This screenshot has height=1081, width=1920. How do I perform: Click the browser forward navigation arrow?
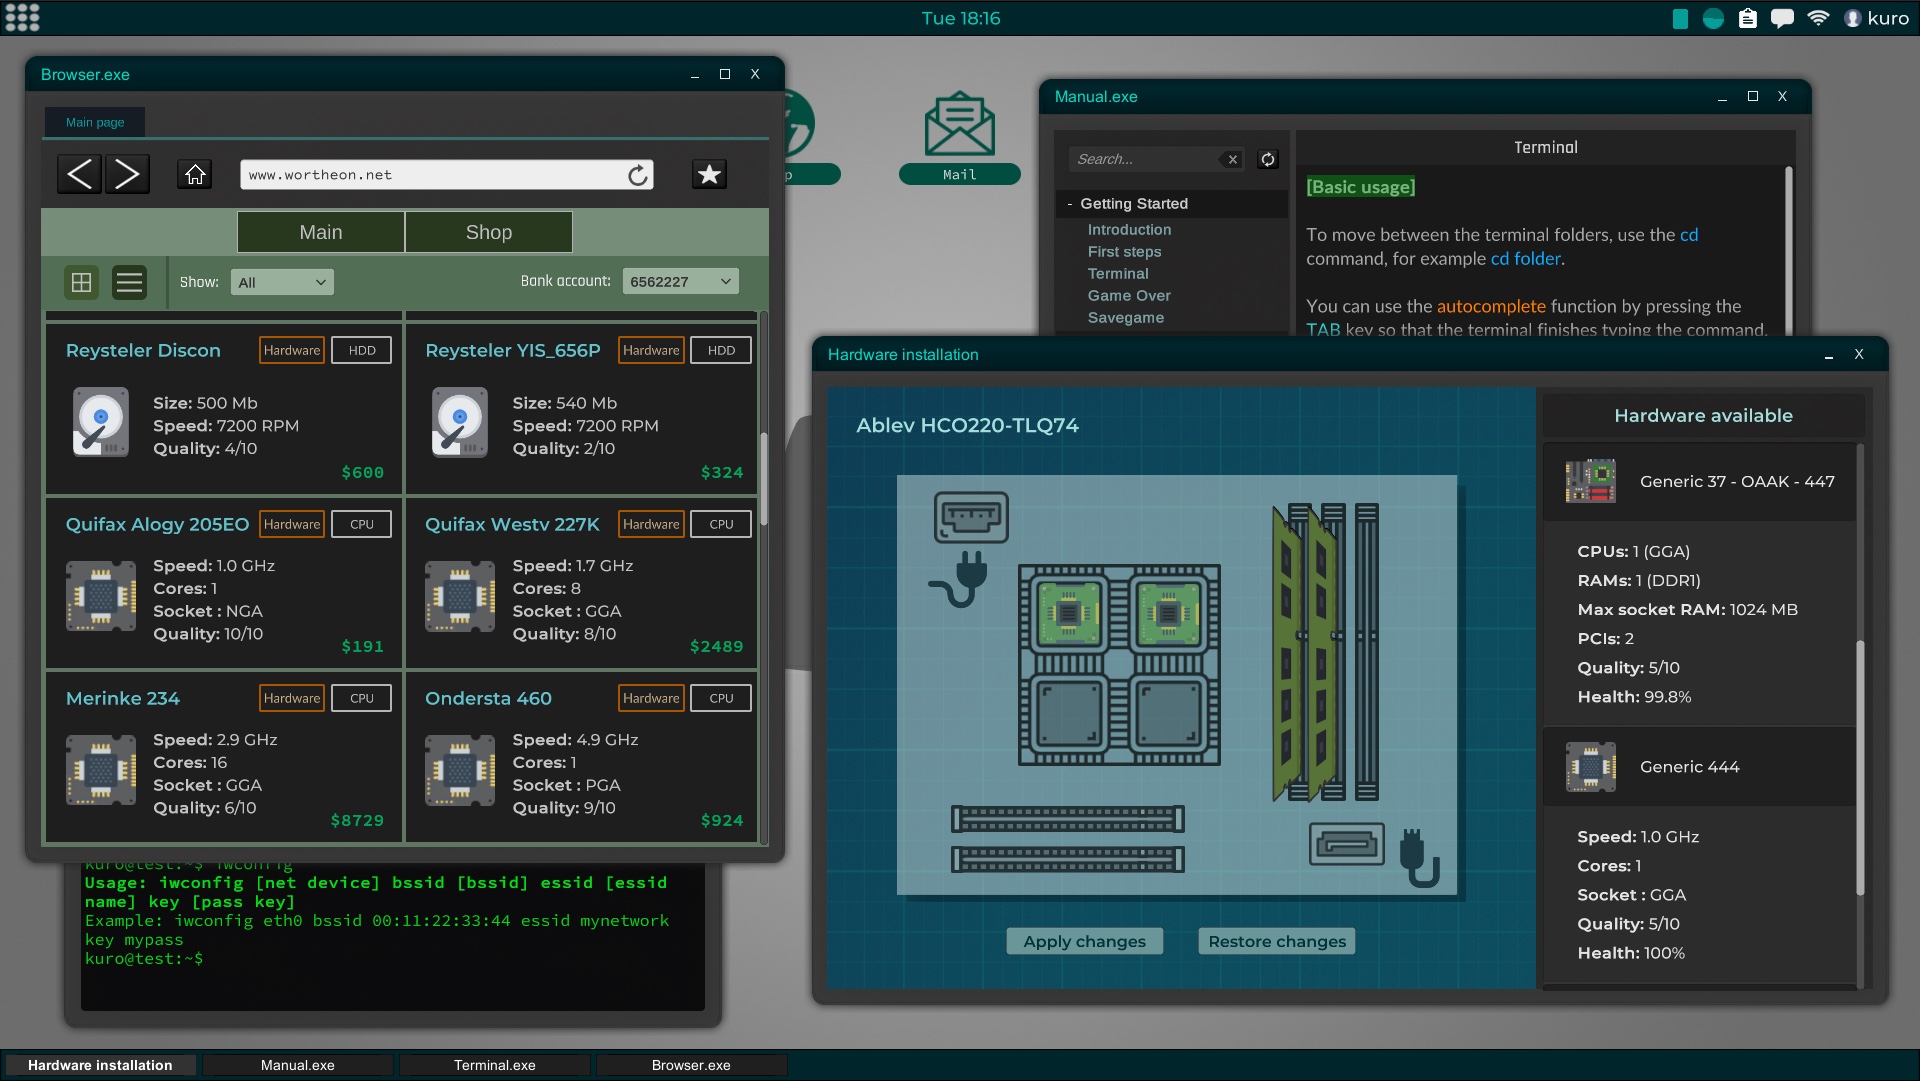coord(127,175)
